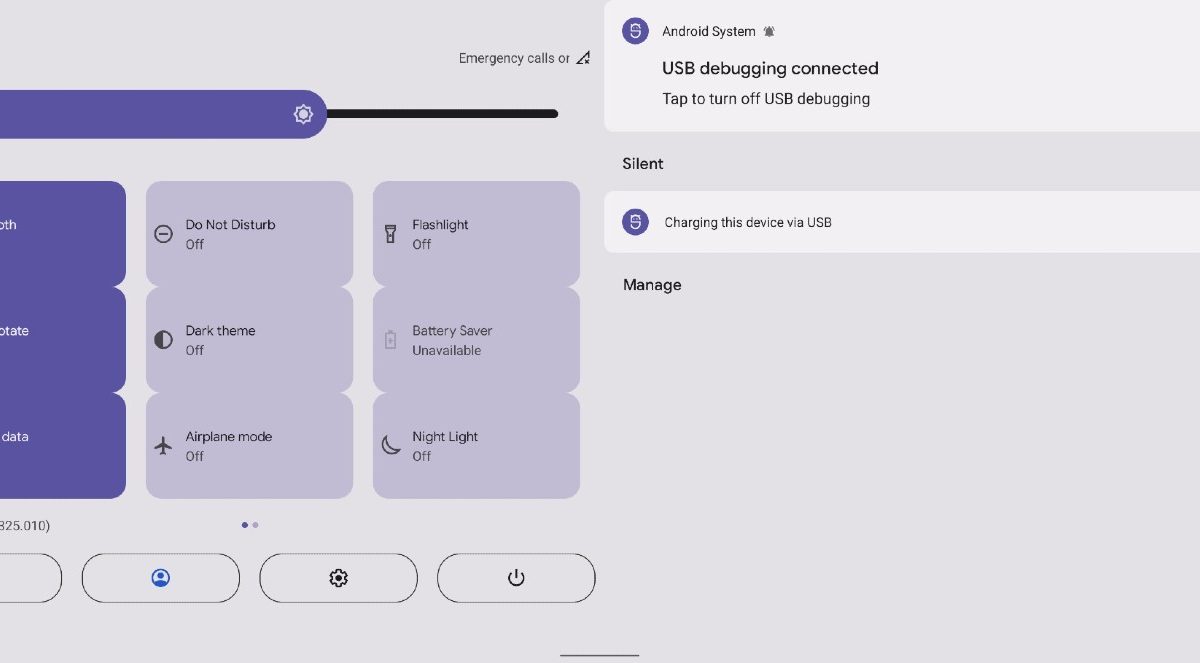Open settings with the gear icon
Image resolution: width=1200 pixels, height=663 pixels.
tap(338, 578)
